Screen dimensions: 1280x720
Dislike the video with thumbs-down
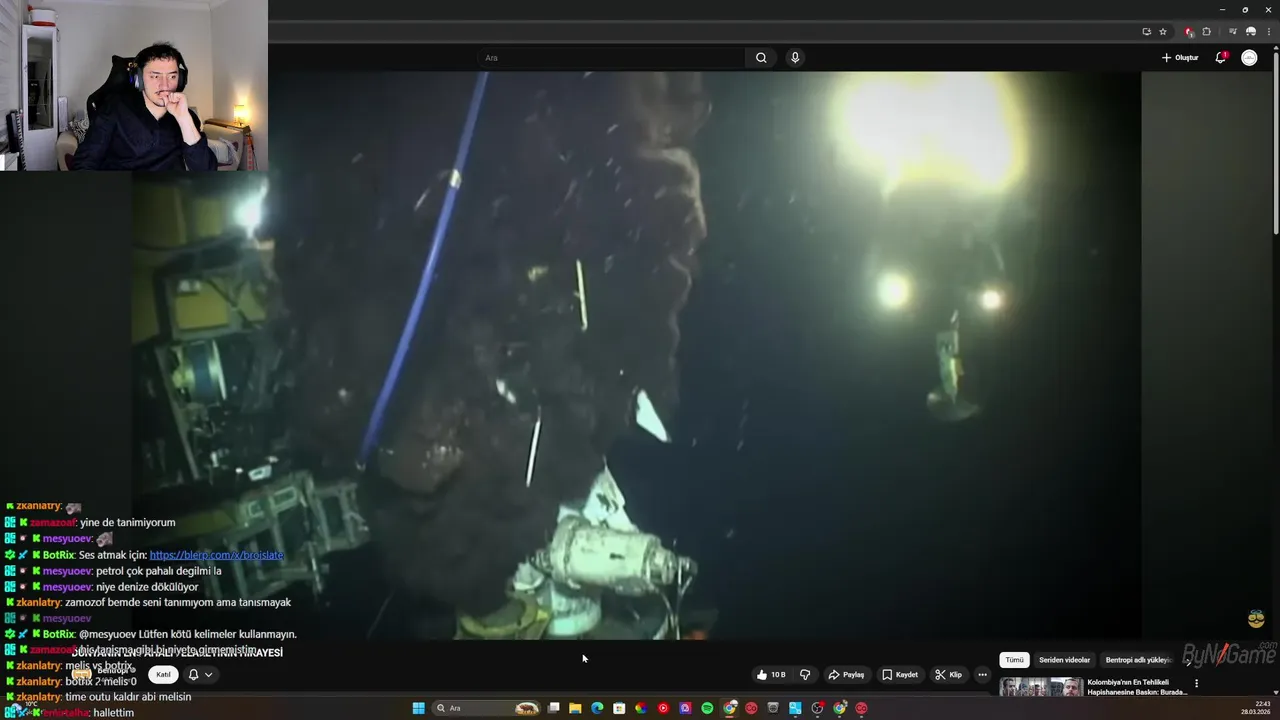point(805,675)
